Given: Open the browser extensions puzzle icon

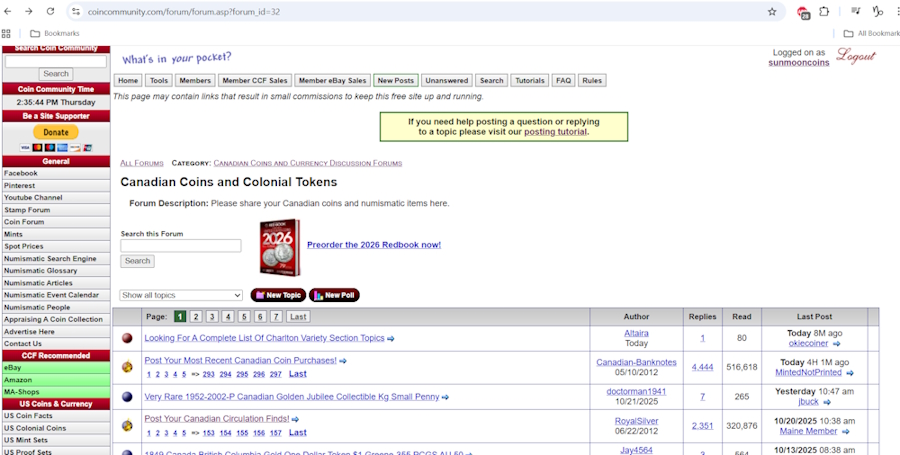Looking at the screenshot, I should click(824, 11).
